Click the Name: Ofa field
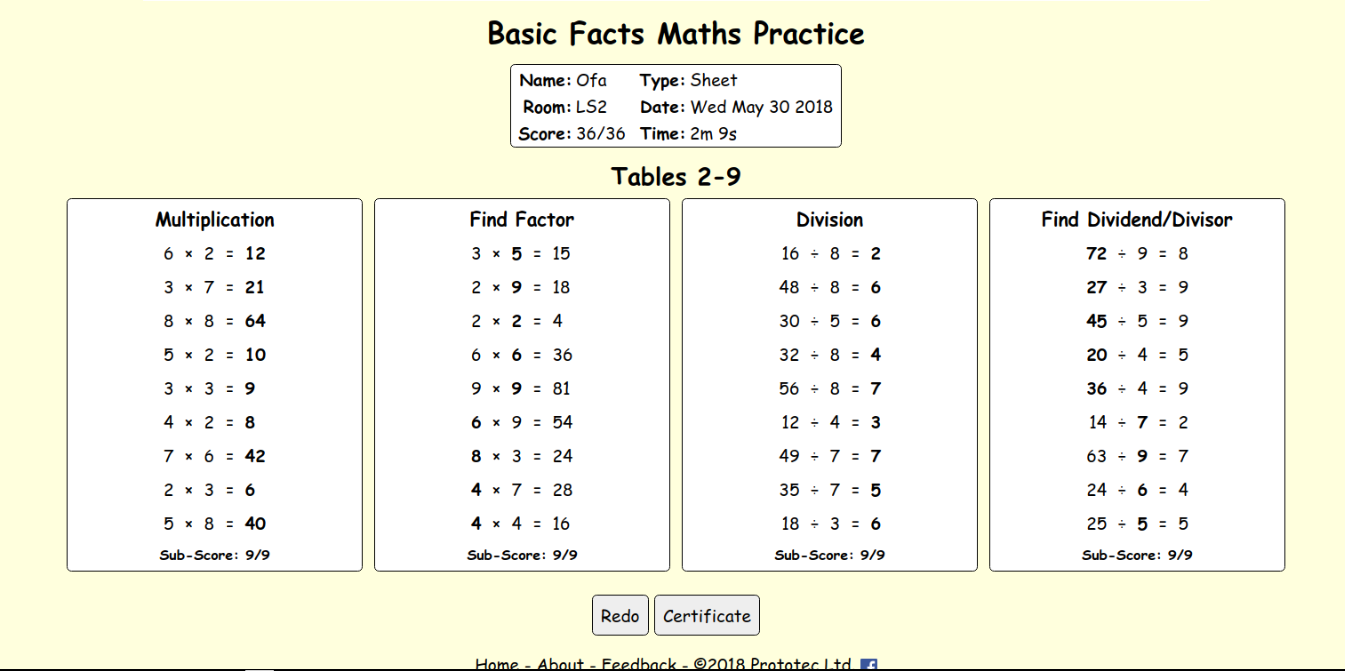Viewport: 1345px width, 671px height. (565, 80)
